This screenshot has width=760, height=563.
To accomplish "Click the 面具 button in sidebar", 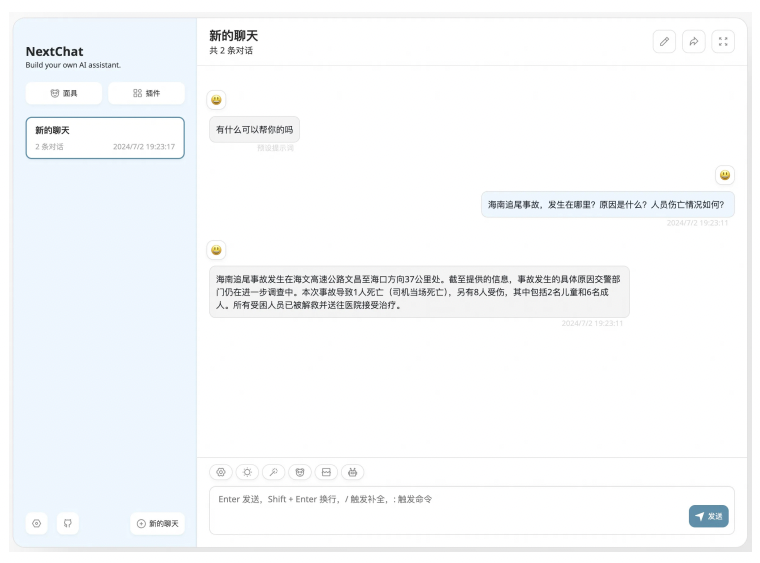I will pos(64,93).
